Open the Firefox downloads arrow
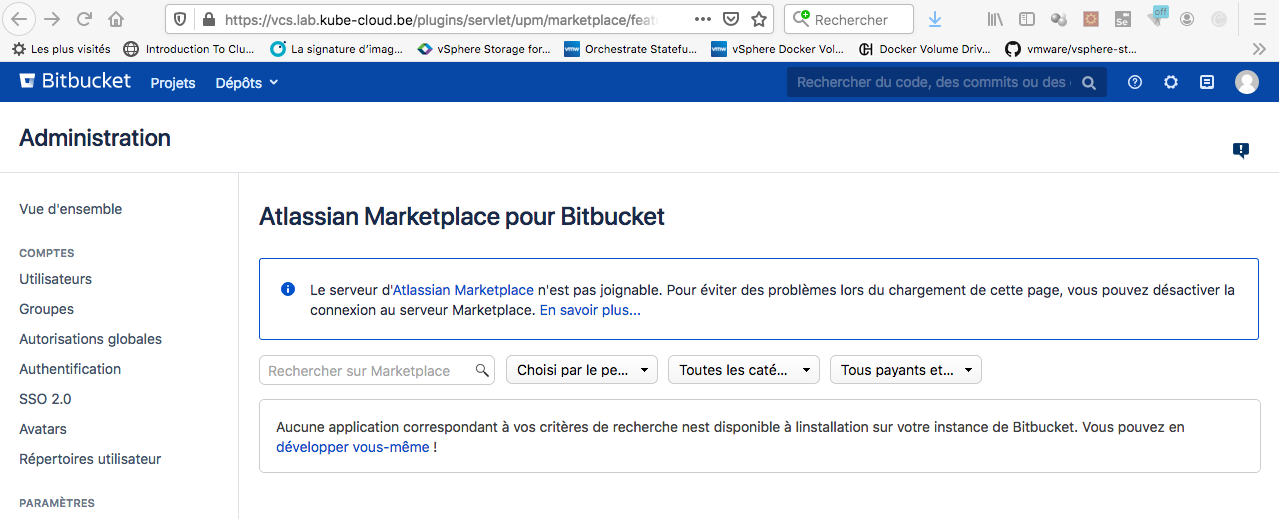This screenshot has height=519, width=1279. pos(935,19)
